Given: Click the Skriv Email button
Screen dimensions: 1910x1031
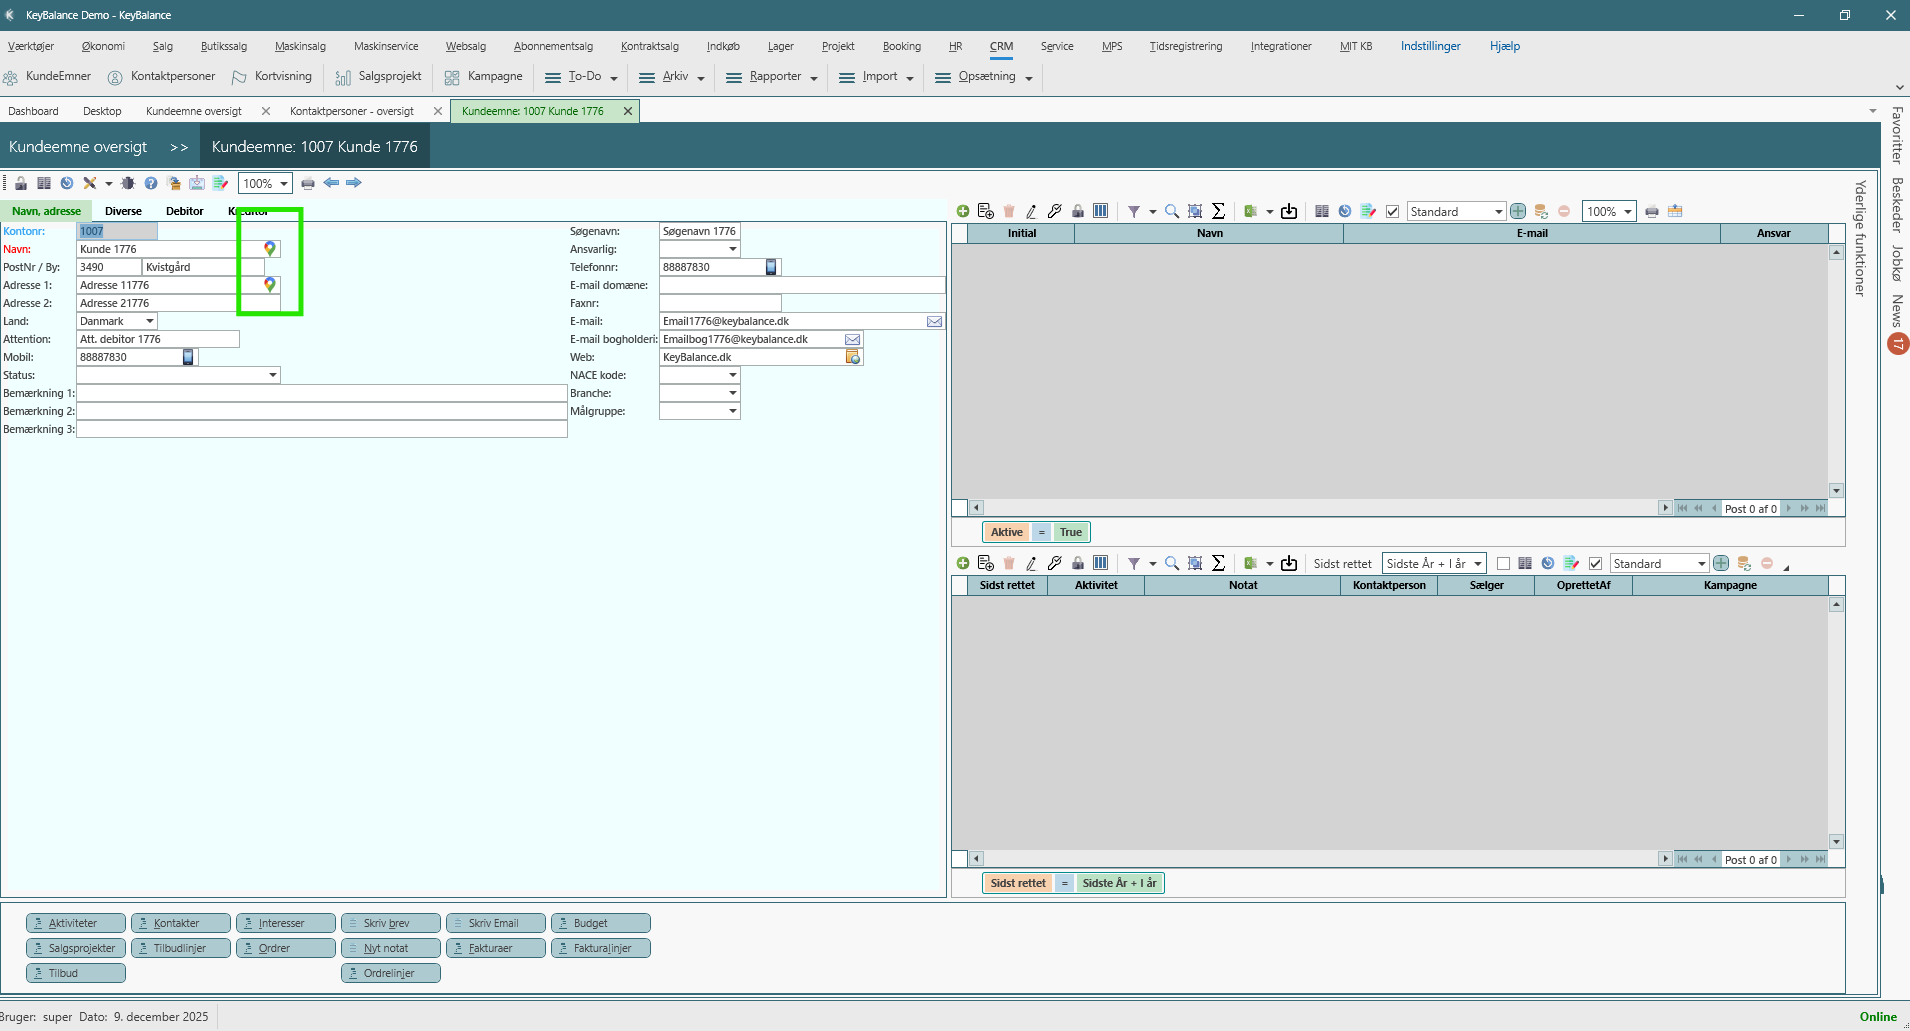Looking at the screenshot, I should click(496, 923).
